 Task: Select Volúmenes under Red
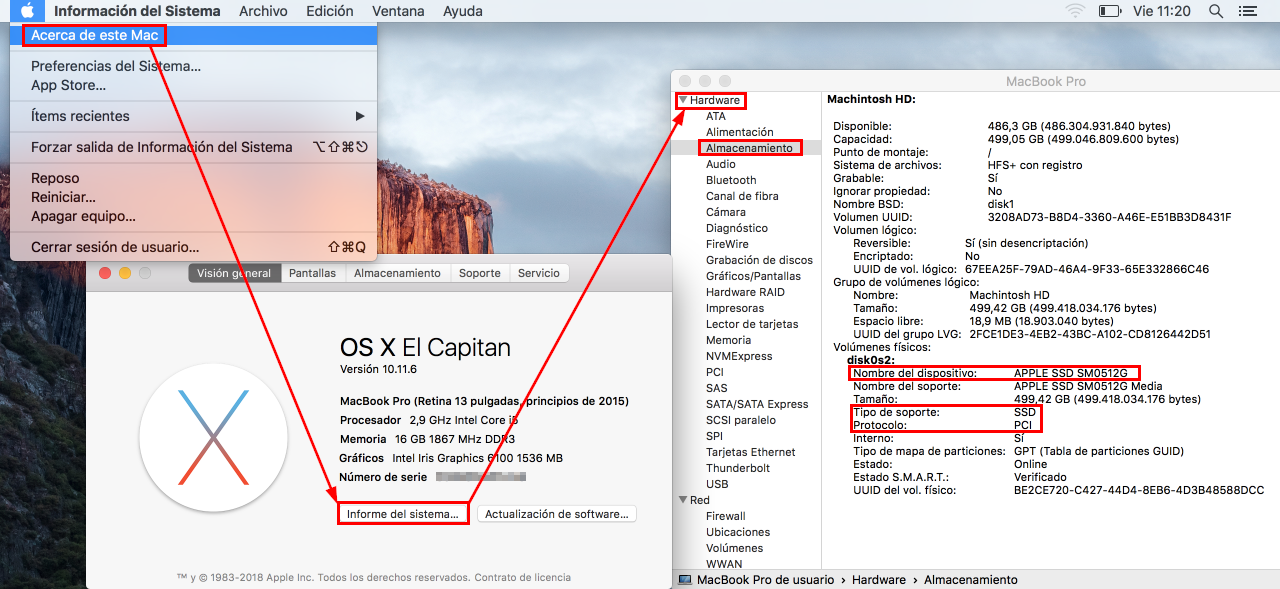(x=734, y=548)
